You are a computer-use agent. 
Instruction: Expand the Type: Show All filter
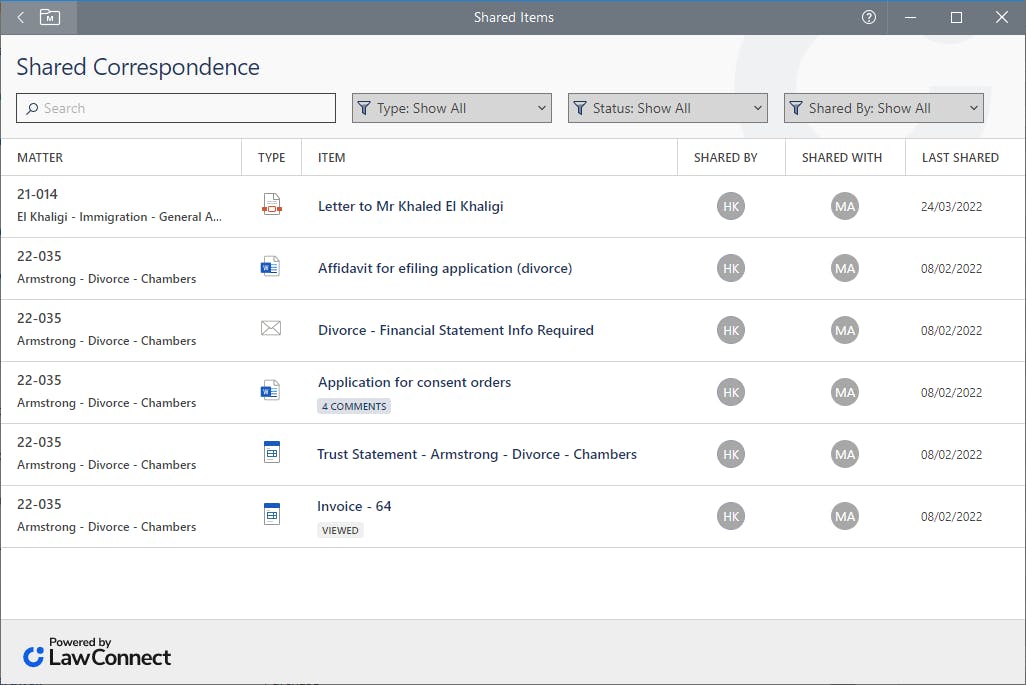(451, 108)
